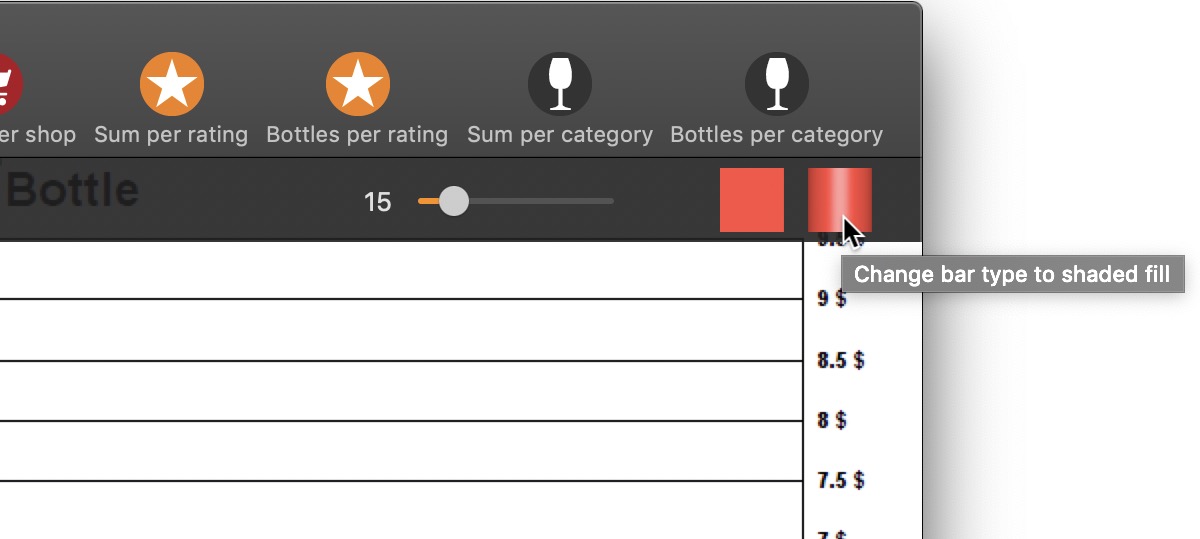Click the 'Sum per rating' text label
Image resolution: width=1200 pixels, height=539 pixels.
tap(171, 134)
